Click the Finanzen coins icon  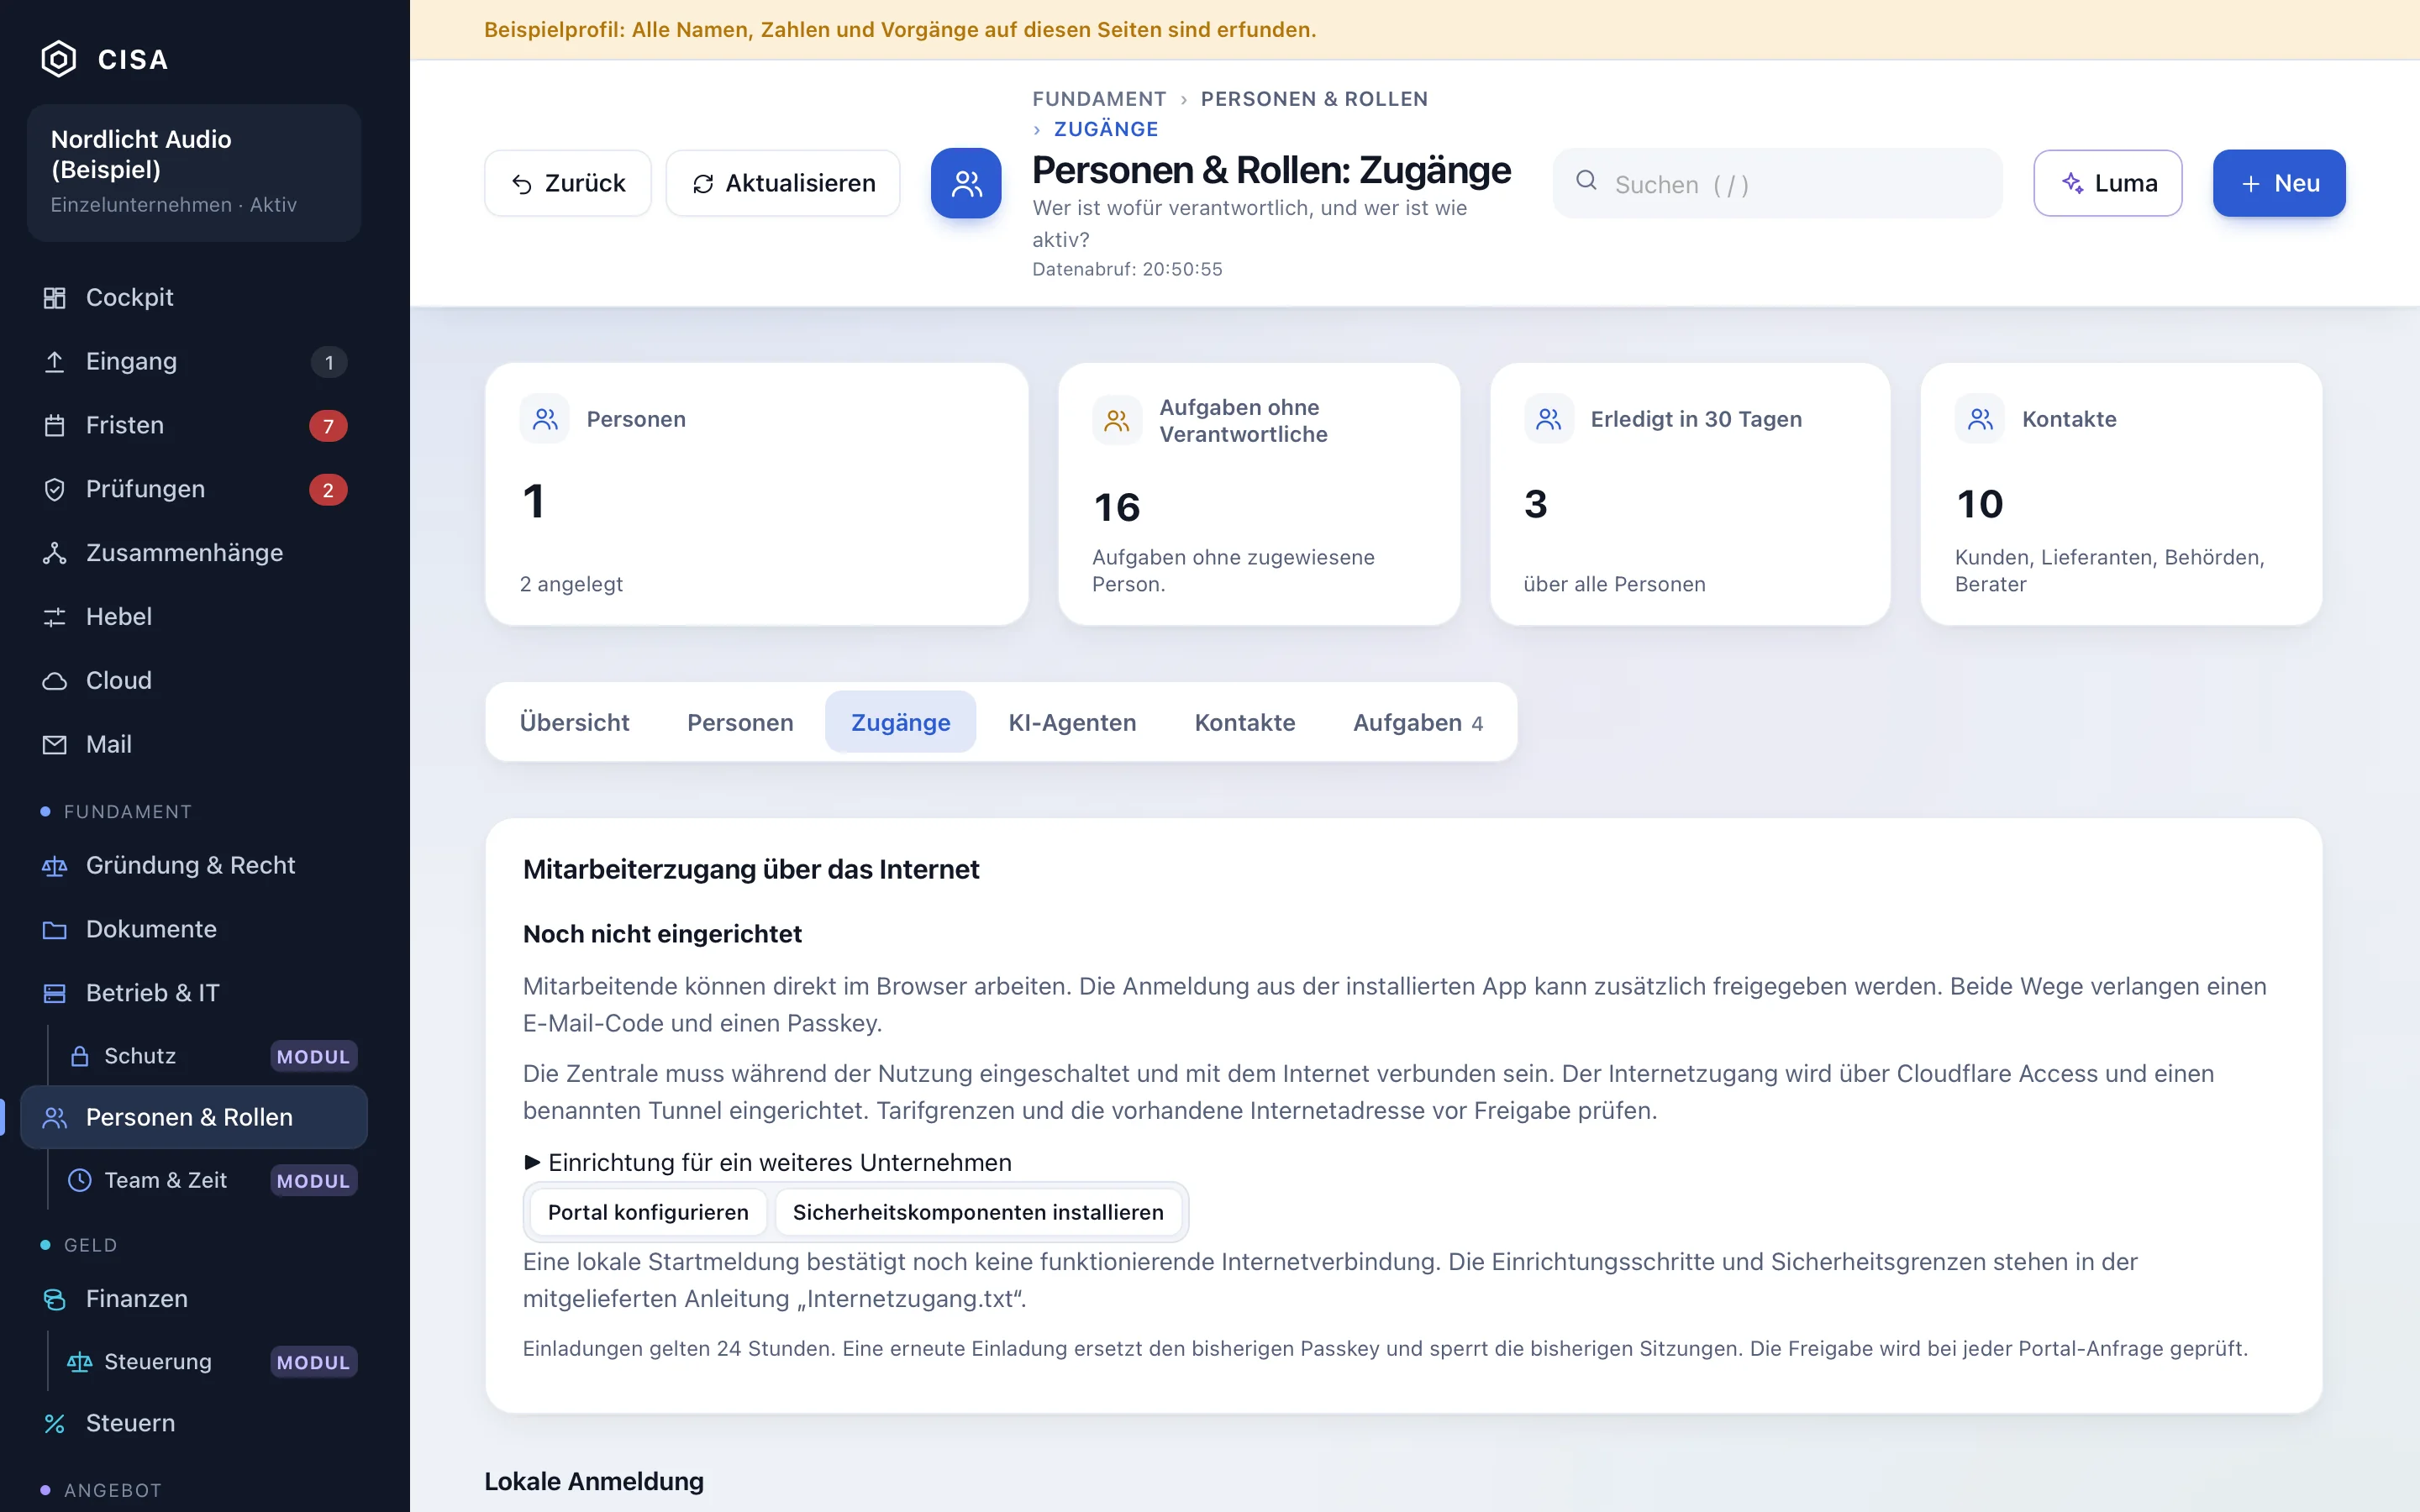(55, 1299)
